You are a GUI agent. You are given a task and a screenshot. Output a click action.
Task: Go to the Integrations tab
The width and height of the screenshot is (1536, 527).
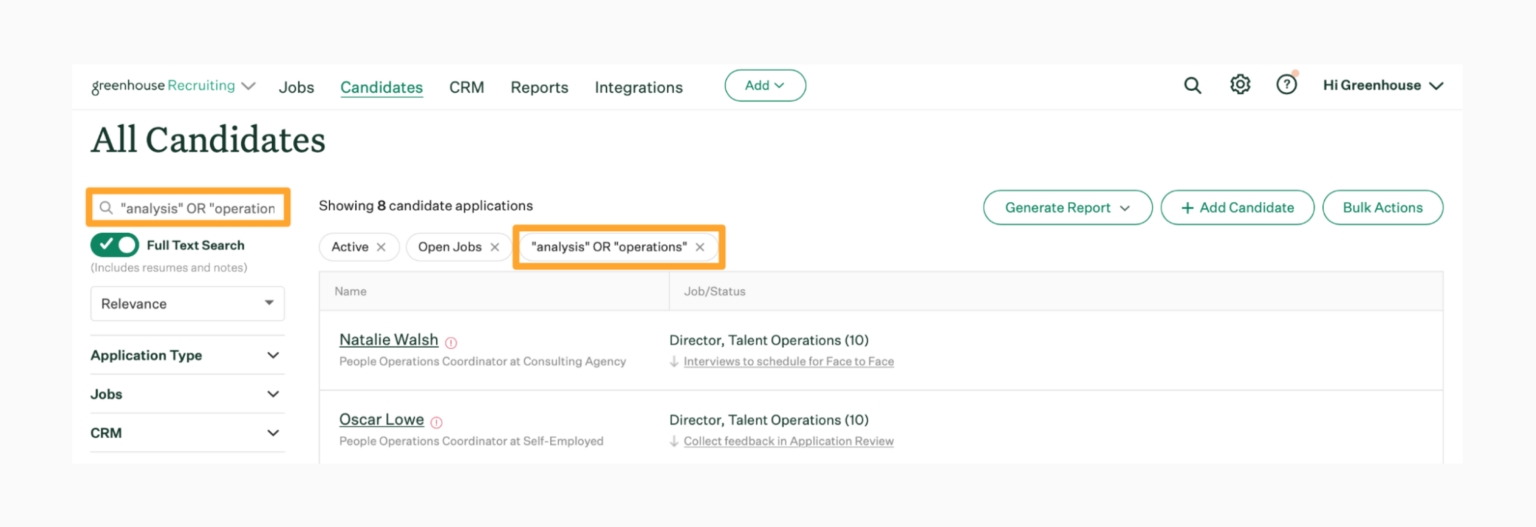coord(638,87)
